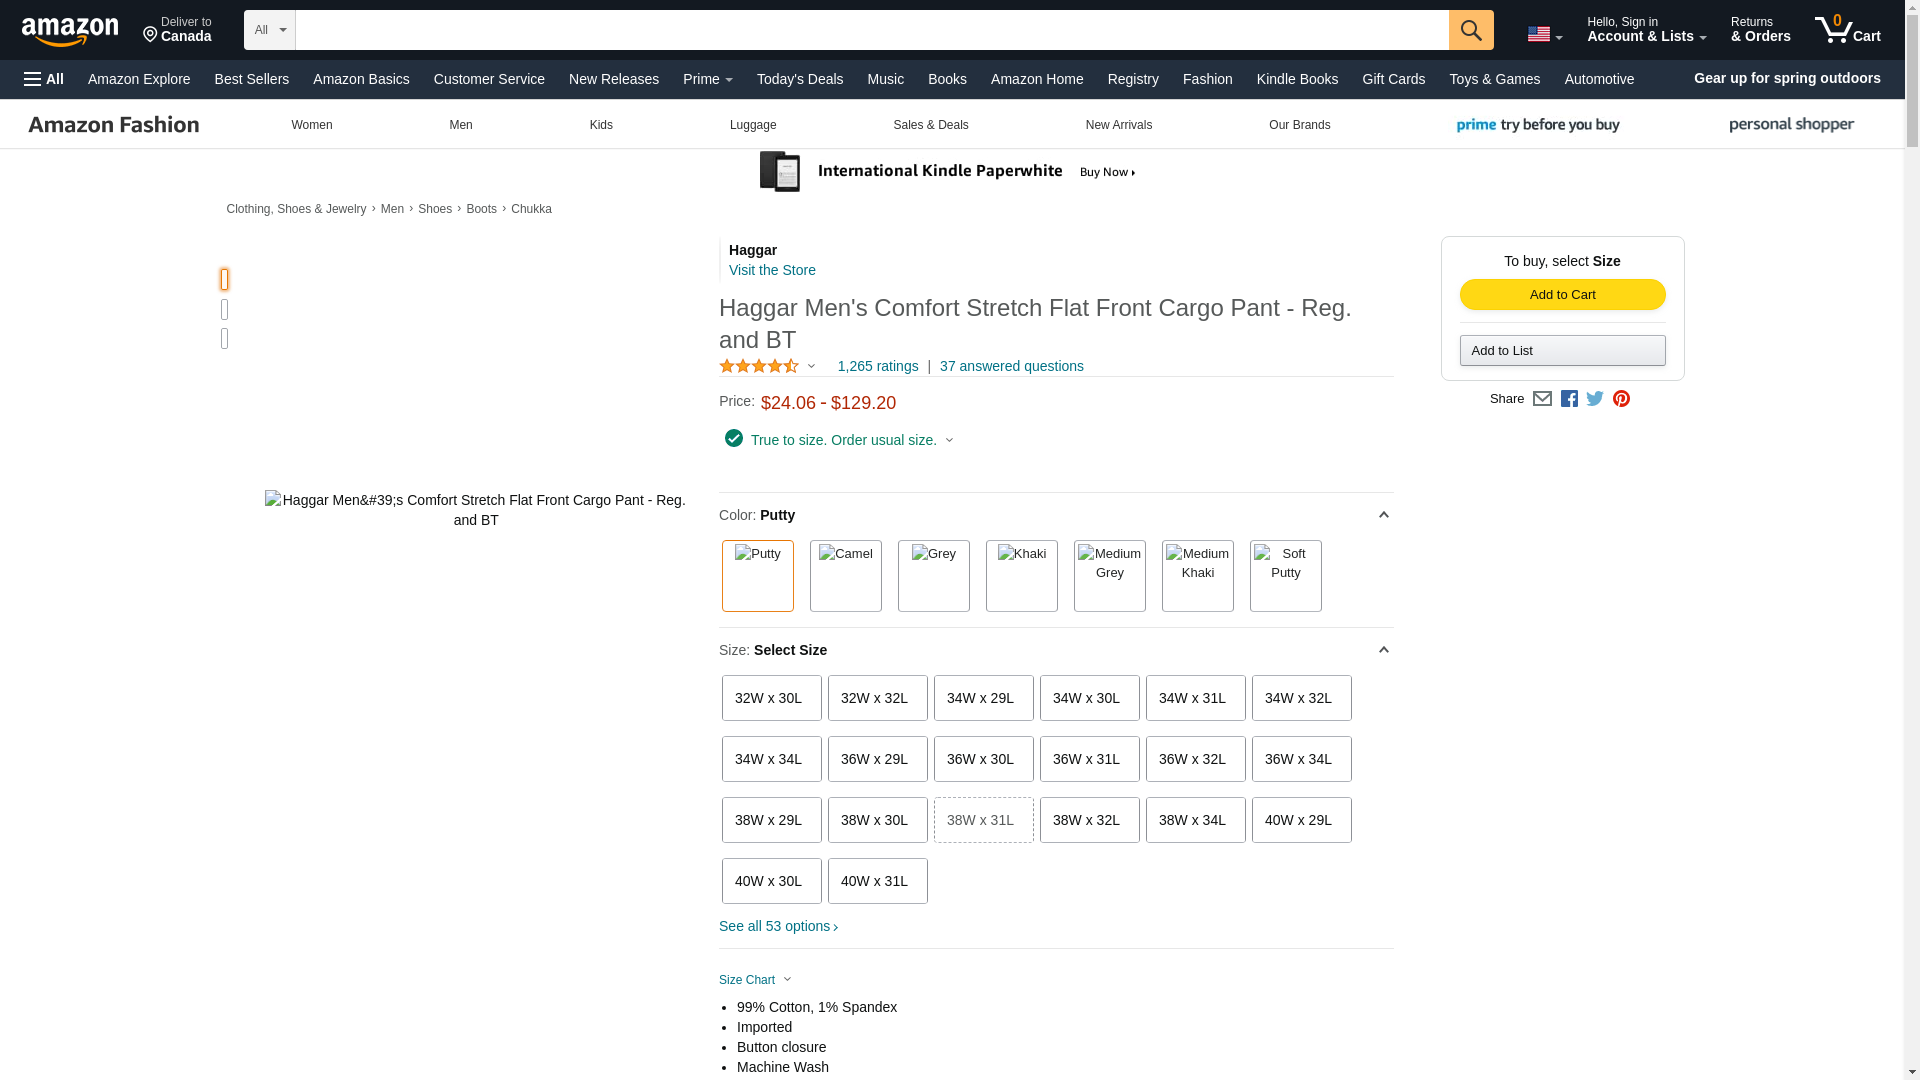Pick the 40W x 31L size
This screenshot has height=1080, width=1920.
click(x=877, y=881)
